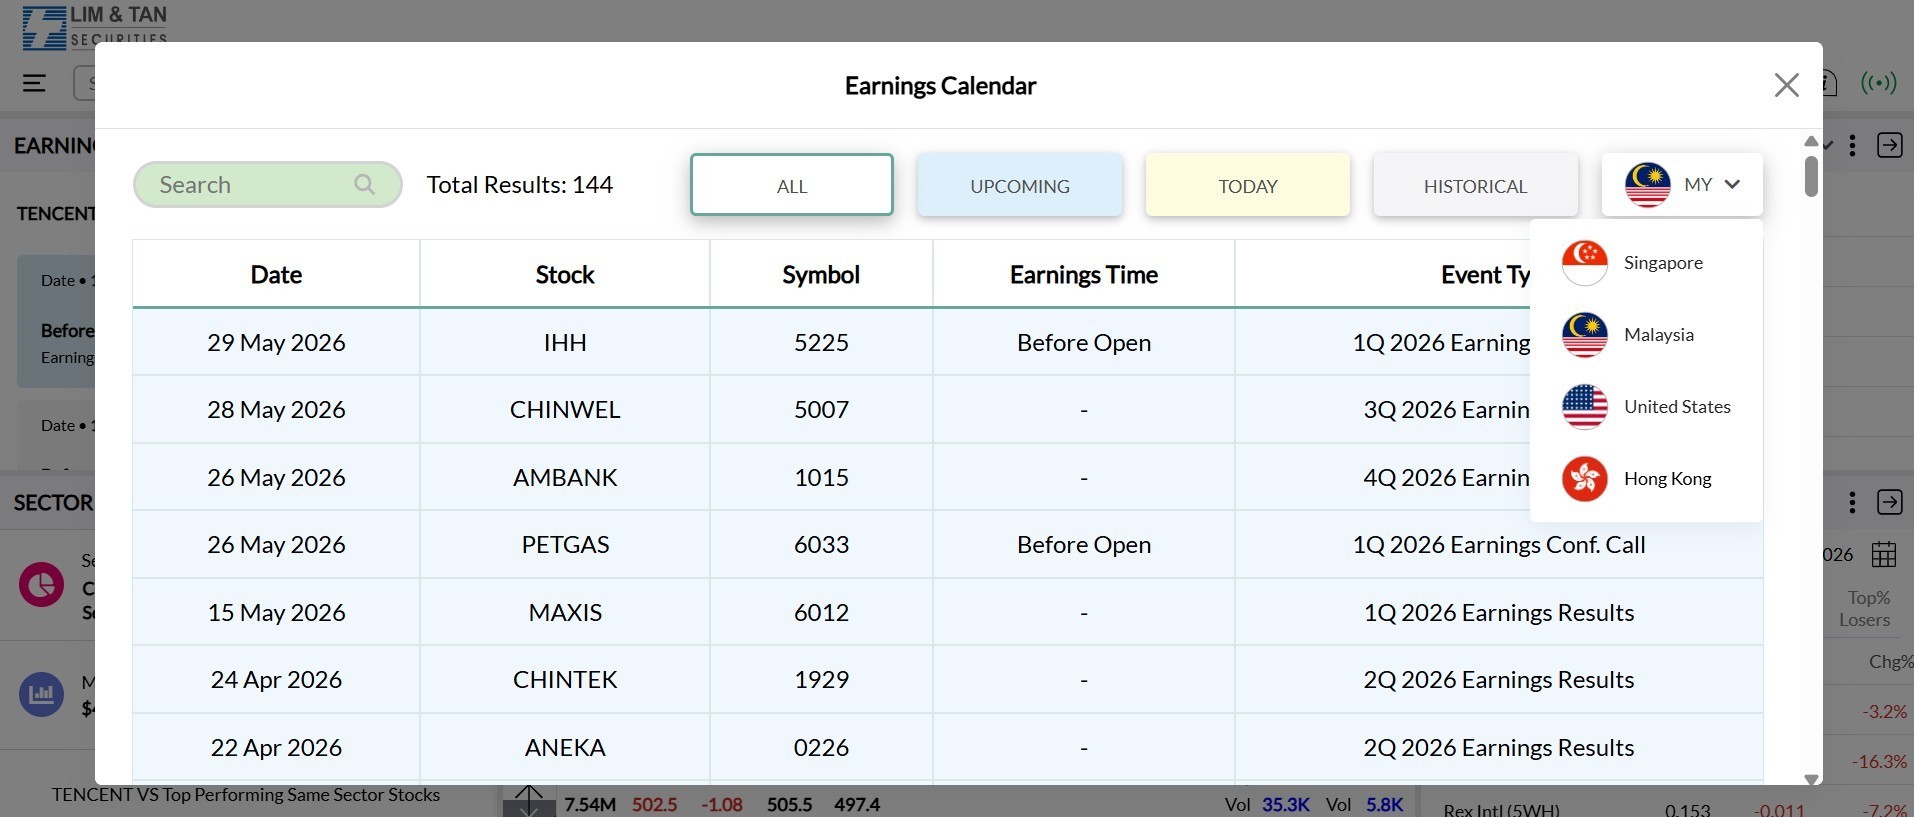
Task: Show TODAY earnings filter
Action: (x=1247, y=185)
